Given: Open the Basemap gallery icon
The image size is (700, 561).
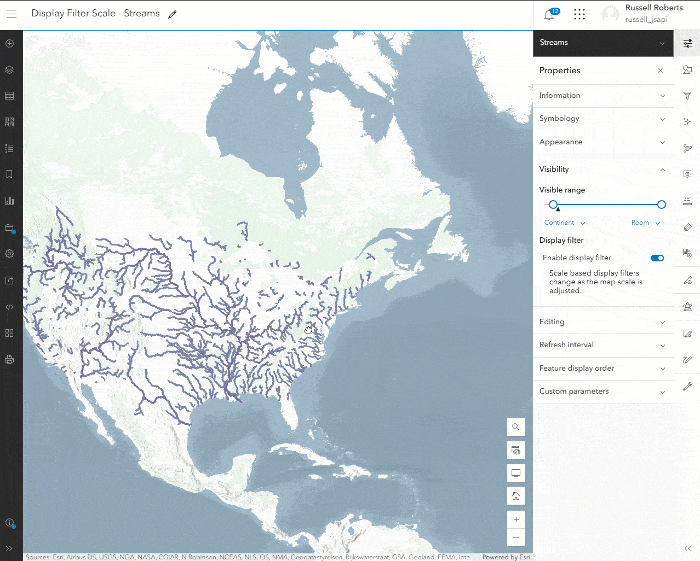Looking at the screenshot, I should click(9, 122).
